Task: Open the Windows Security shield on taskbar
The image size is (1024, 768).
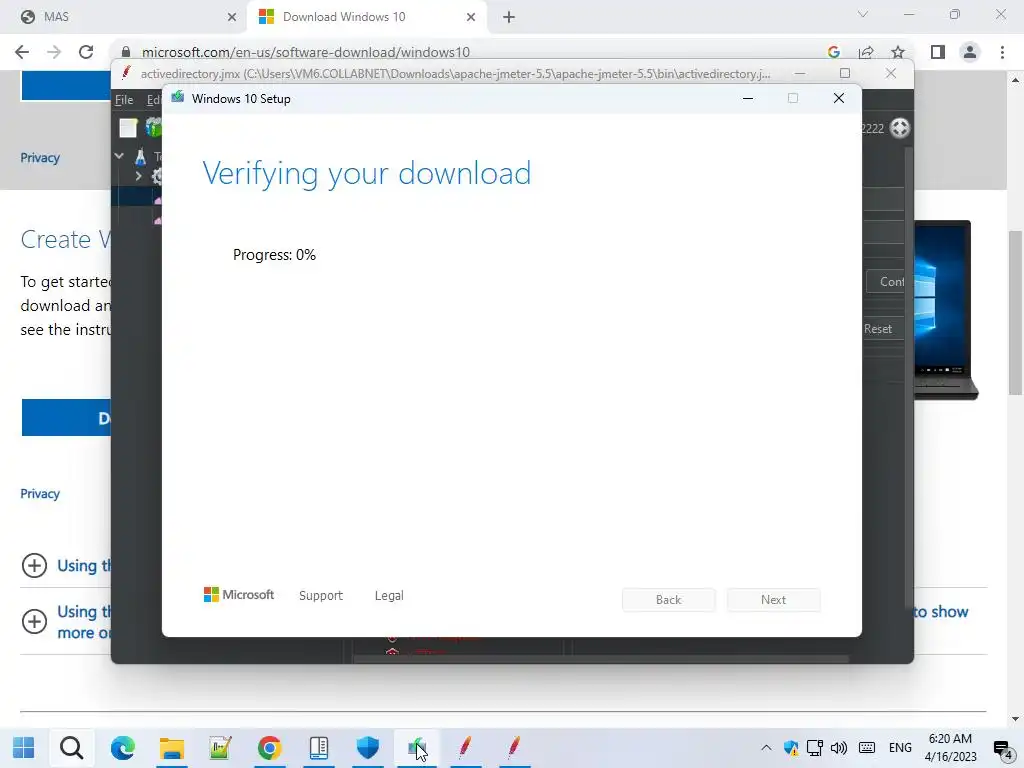Action: click(368, 748)
